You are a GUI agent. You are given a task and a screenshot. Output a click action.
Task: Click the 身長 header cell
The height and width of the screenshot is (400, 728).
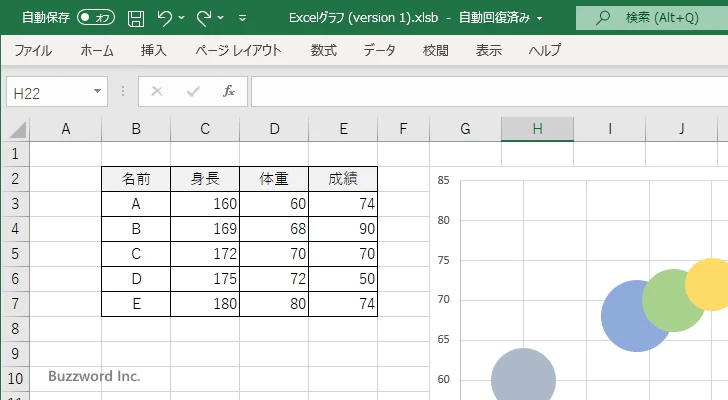coord(205,179)
